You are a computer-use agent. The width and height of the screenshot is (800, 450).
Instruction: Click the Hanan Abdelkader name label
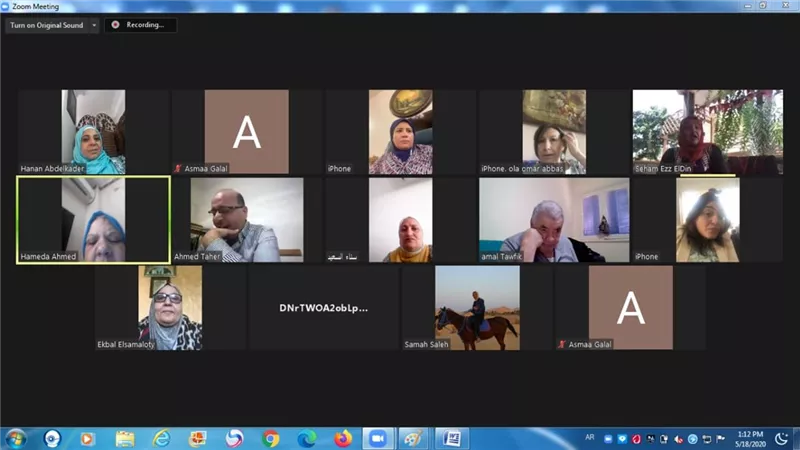[52, 168]
